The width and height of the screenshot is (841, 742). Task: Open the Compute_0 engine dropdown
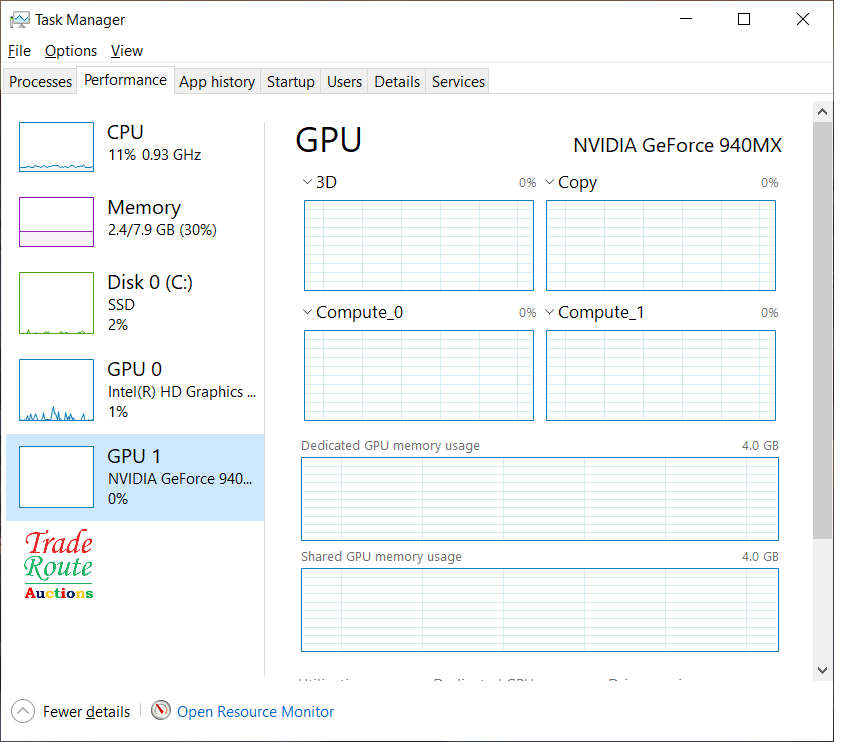(307, 312)
